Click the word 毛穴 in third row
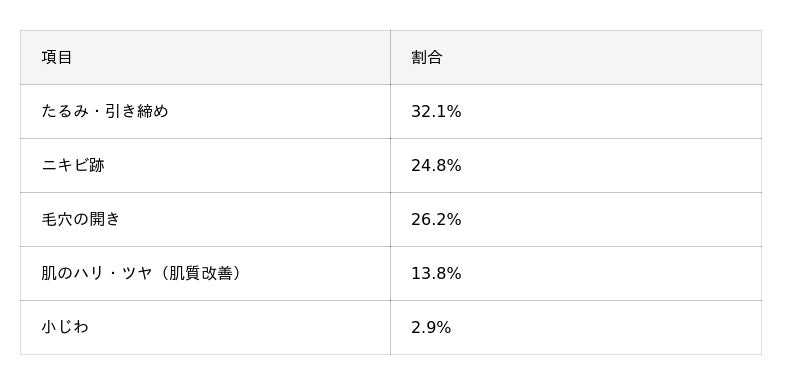Viewport: 800px width, 385px height. pyautogui.click(x=57, y=219)
